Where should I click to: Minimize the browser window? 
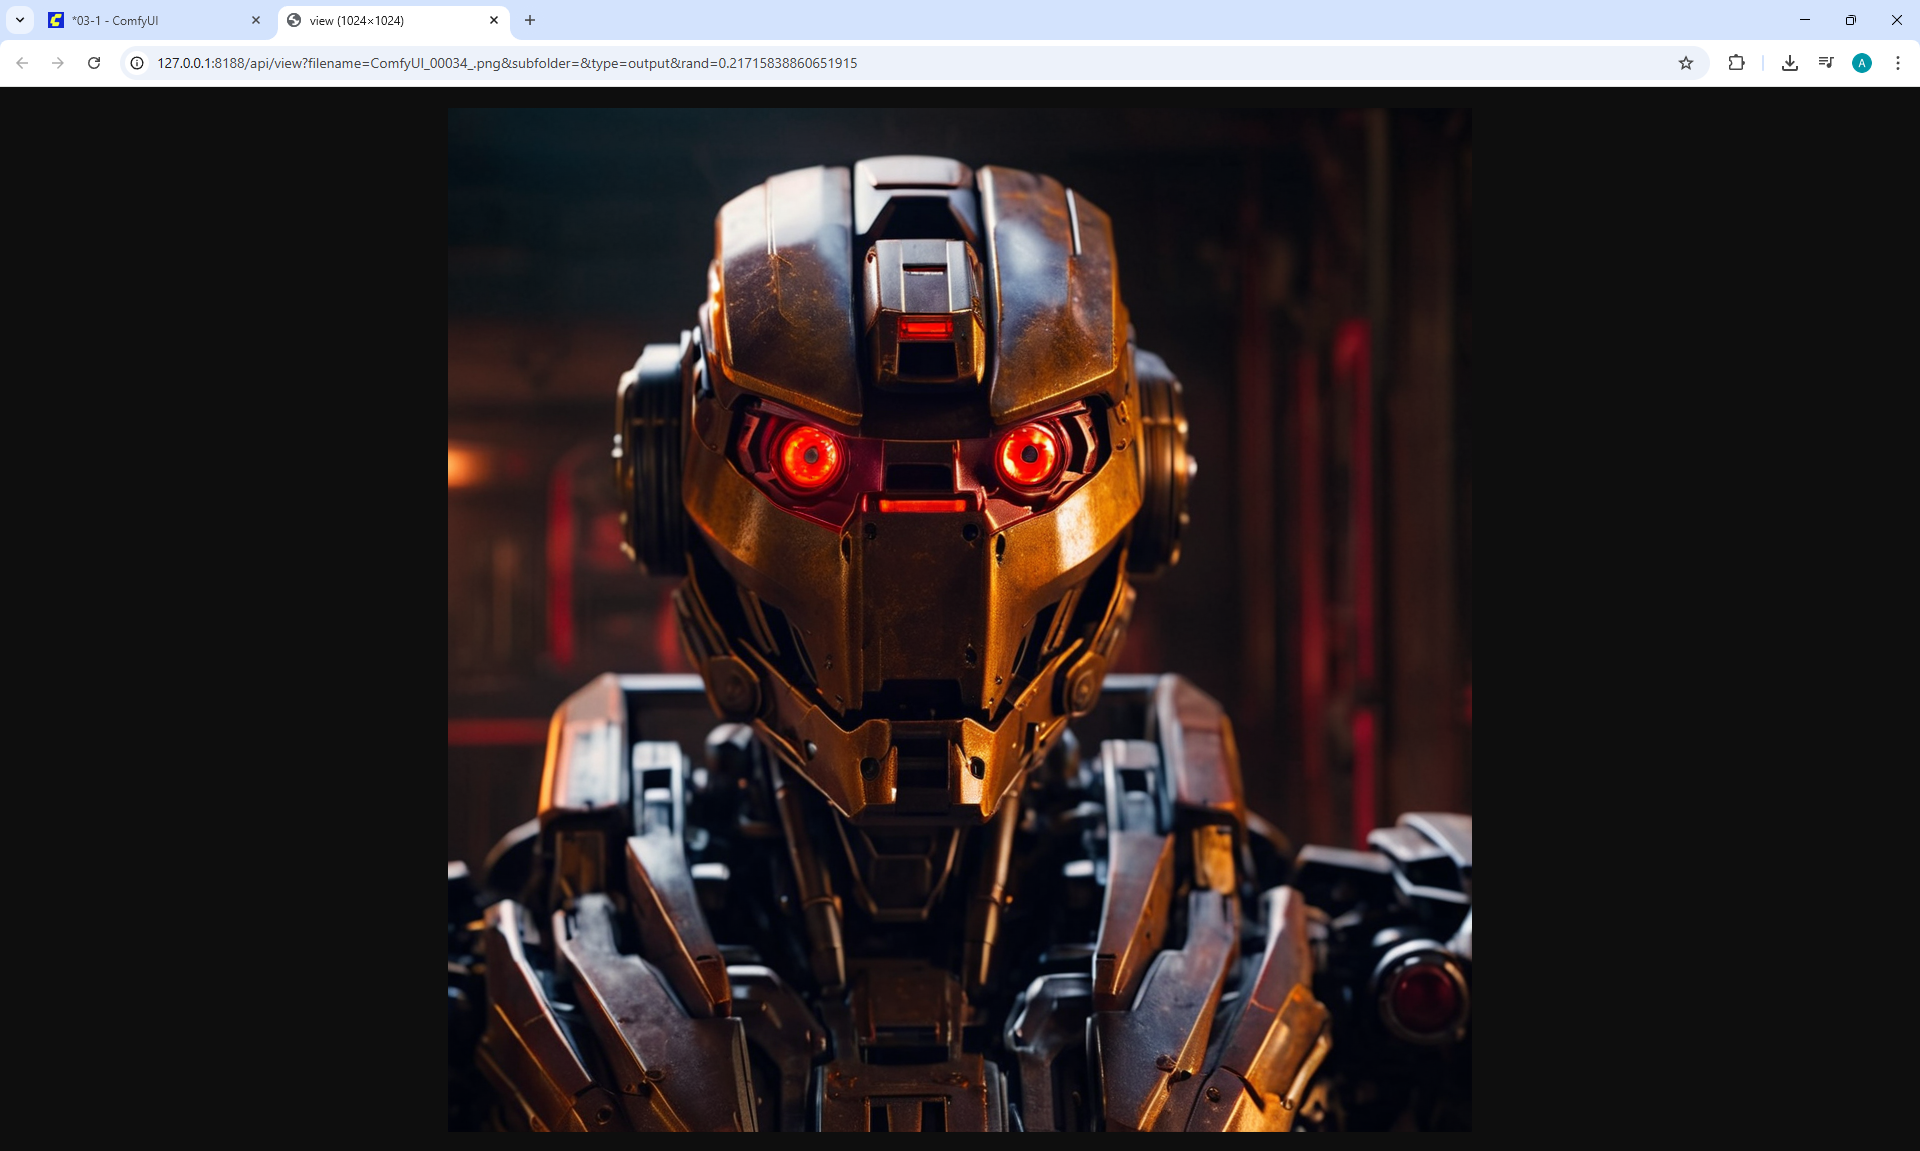pyautogui.click(x=1805, y=20)
